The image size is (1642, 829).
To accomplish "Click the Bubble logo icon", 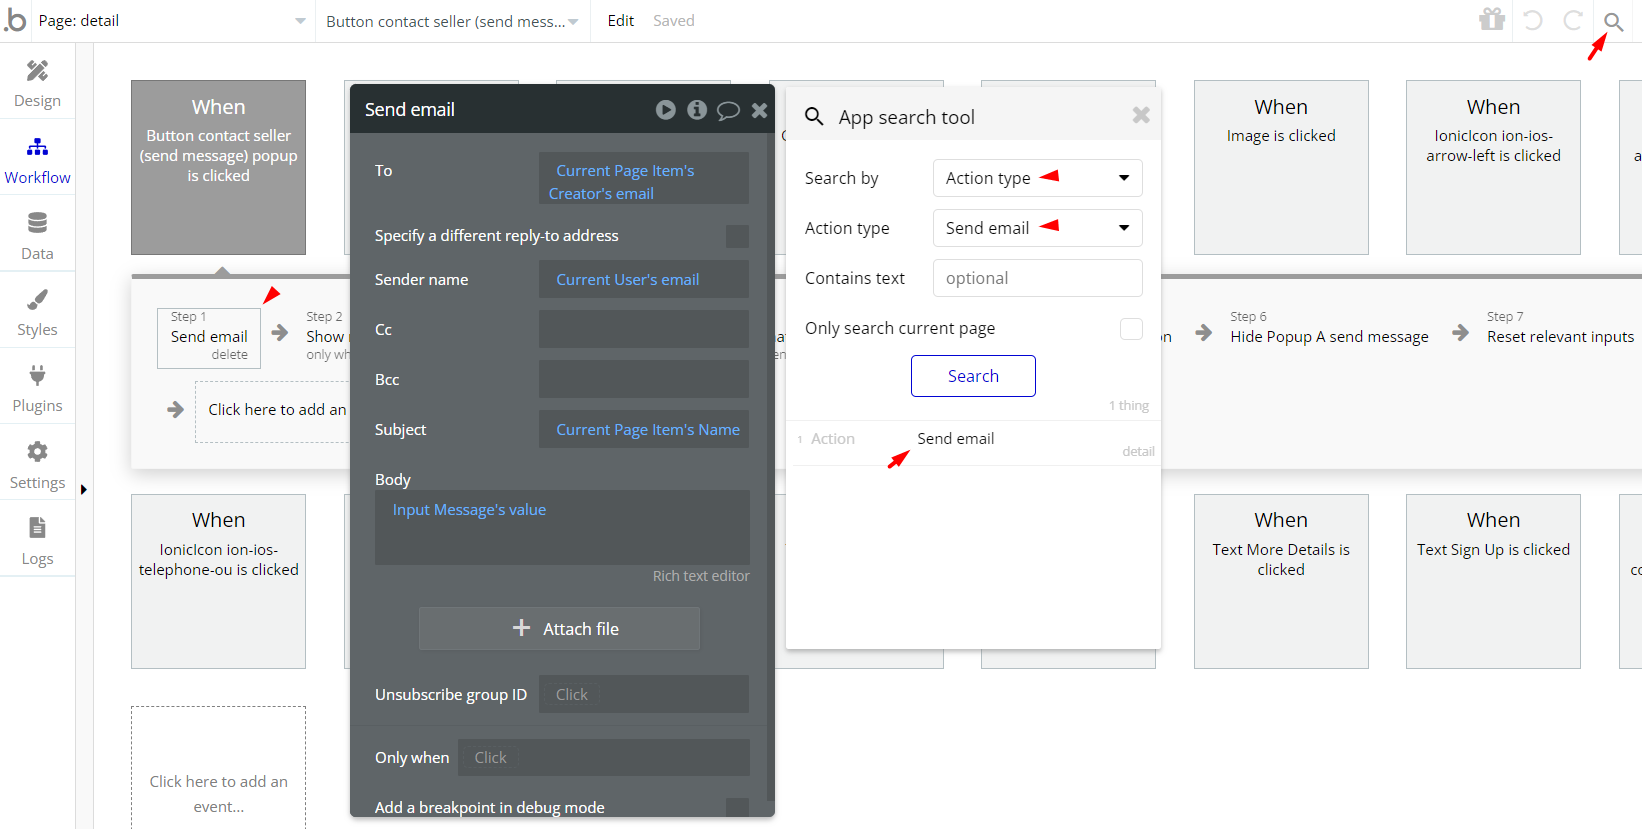I will click(15, 19).
